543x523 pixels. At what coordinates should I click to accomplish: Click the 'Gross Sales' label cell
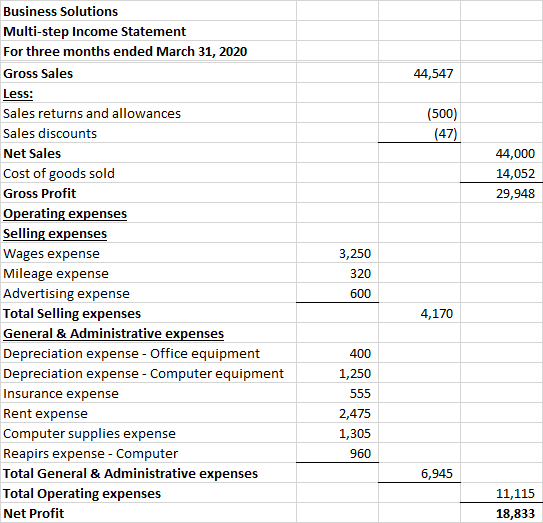(x=38, y=73)
